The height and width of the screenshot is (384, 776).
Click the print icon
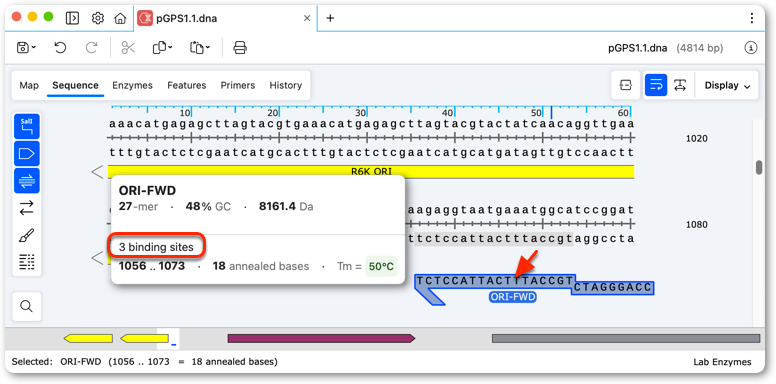240,48
